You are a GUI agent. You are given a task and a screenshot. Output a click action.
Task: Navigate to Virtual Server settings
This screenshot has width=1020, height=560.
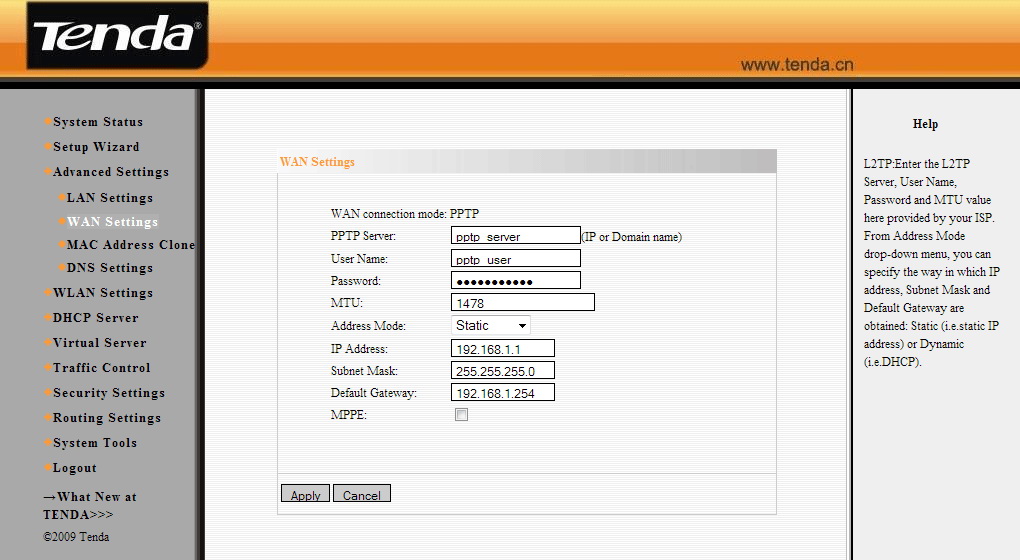coord(99,343)
